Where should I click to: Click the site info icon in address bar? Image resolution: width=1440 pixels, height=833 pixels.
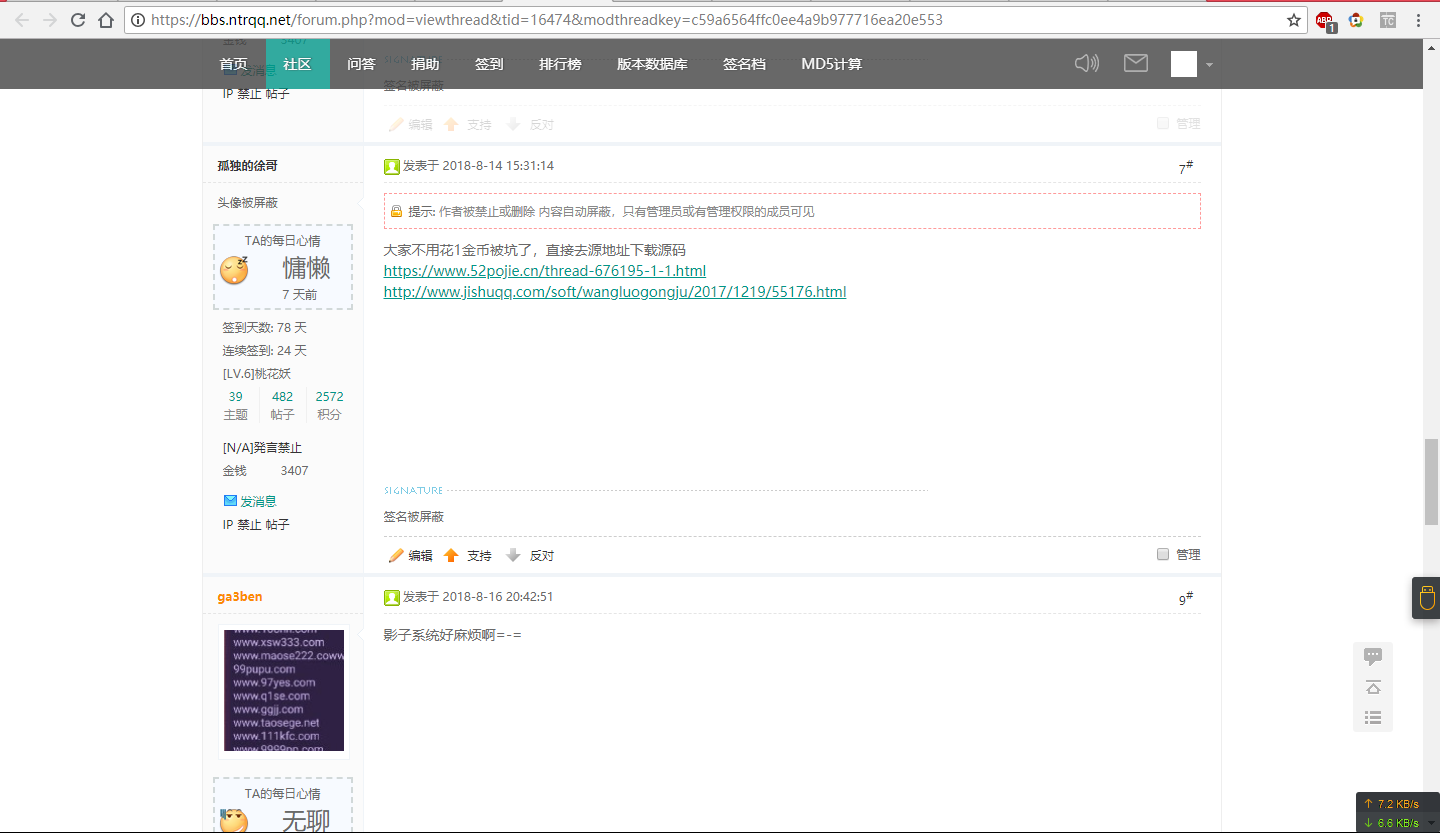(138, 20)
